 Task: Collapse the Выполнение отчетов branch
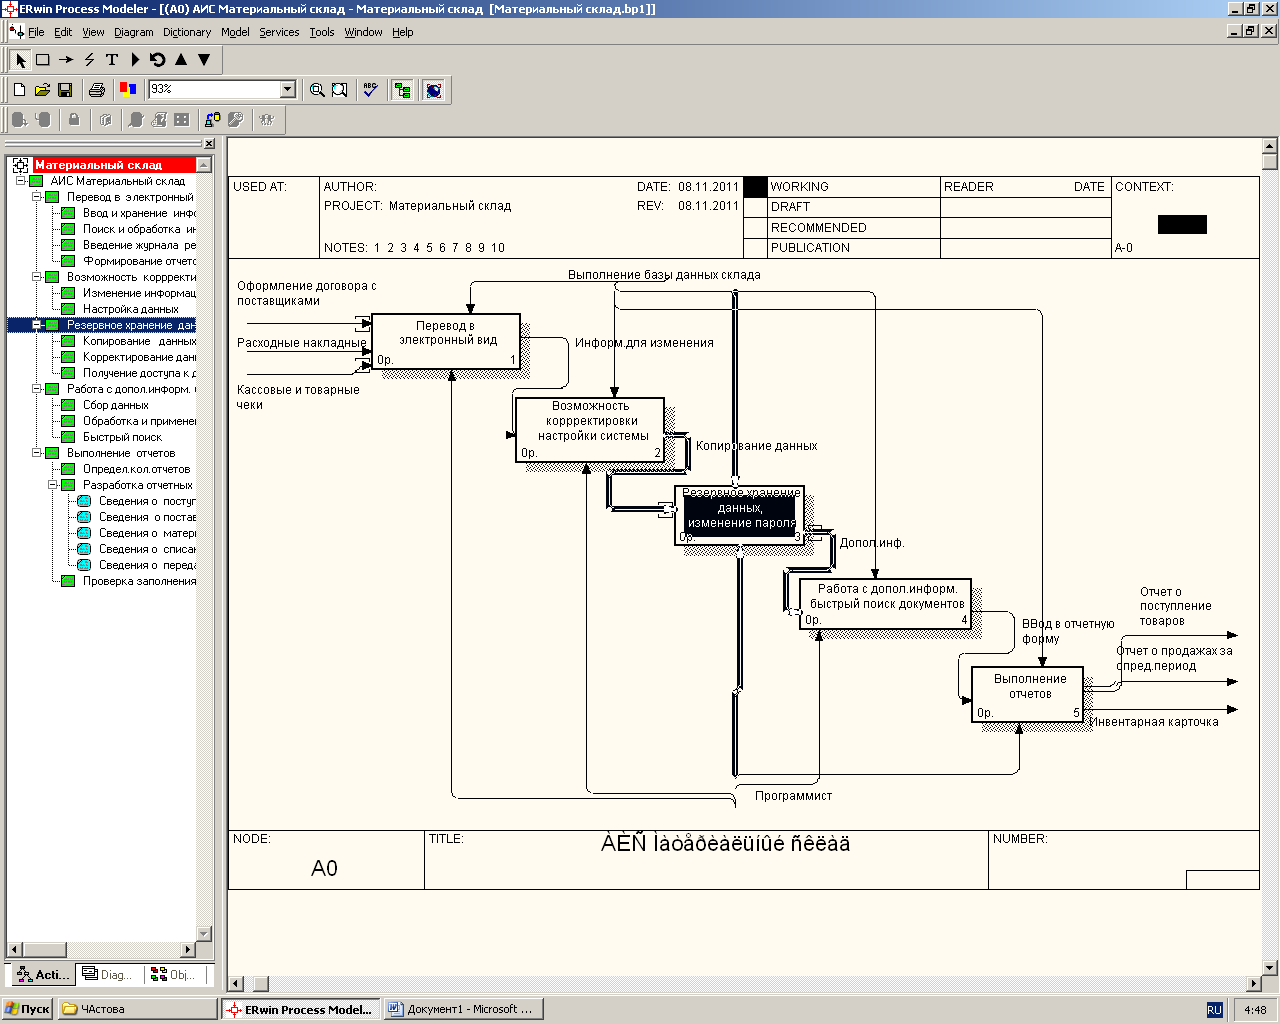36,453
